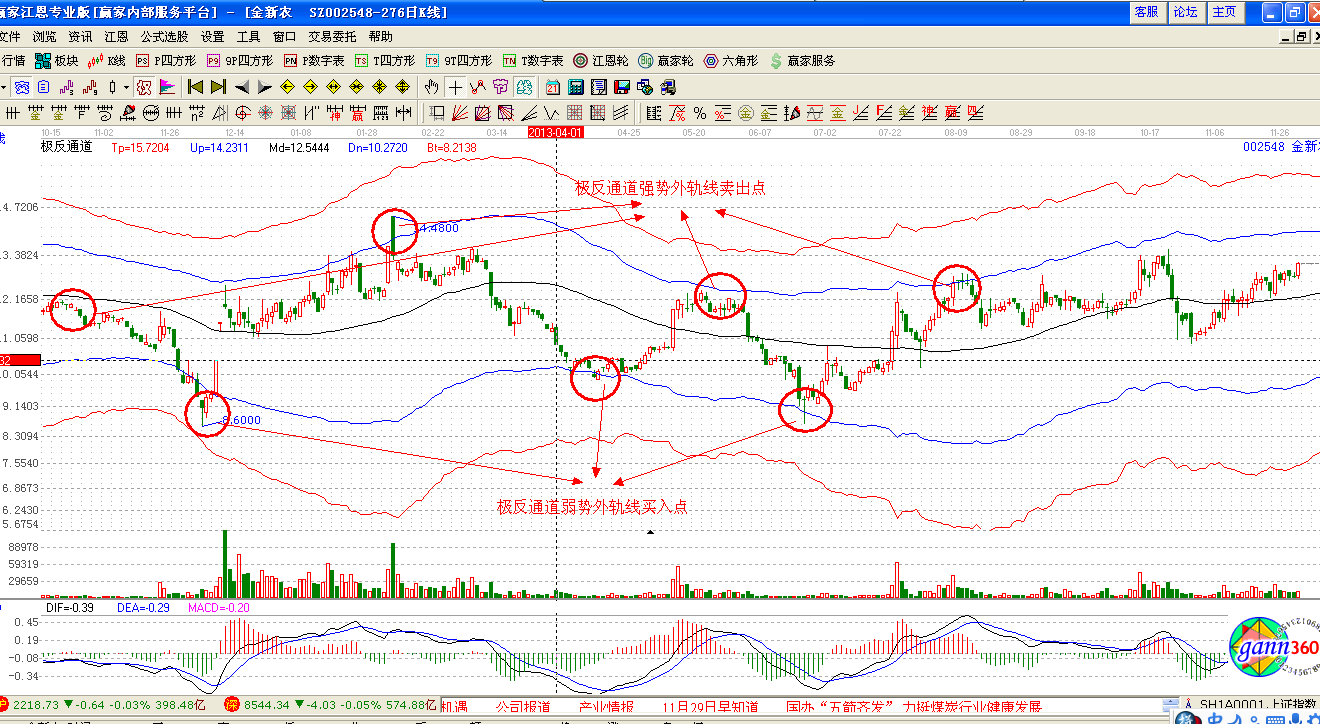Toggle the K线 candlestick chart view
This screenshot has height=724, width=1320.
pos(108,61)
